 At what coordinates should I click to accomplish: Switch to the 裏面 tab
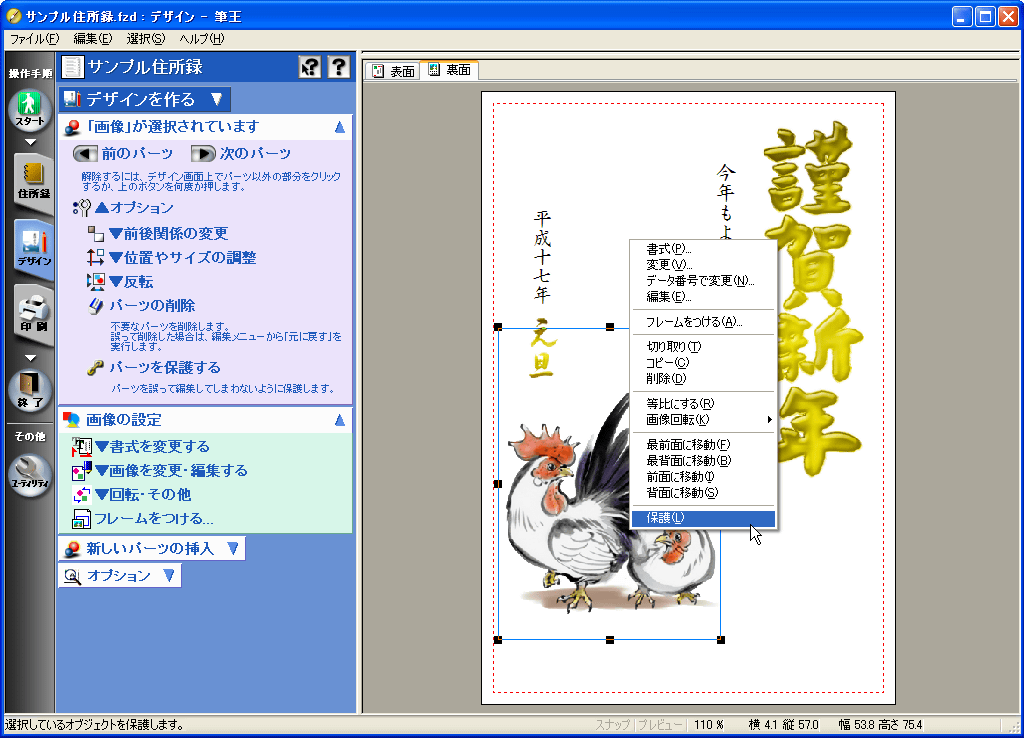pos(450,70)
